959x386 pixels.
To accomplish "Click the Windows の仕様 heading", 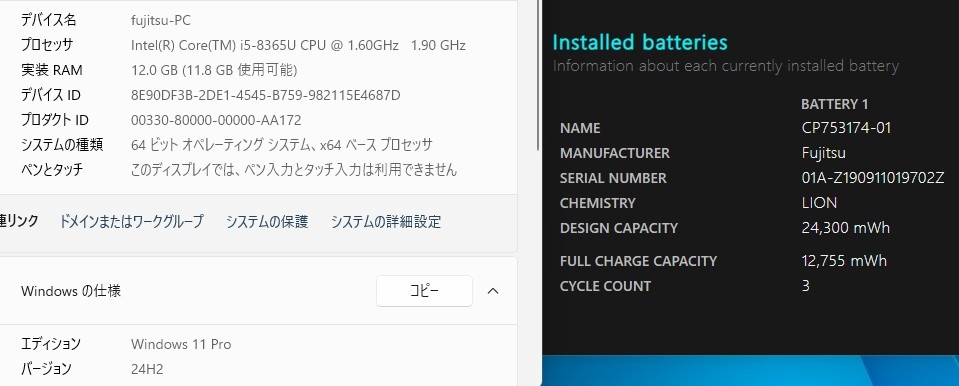I will click(x=71, y=291).
